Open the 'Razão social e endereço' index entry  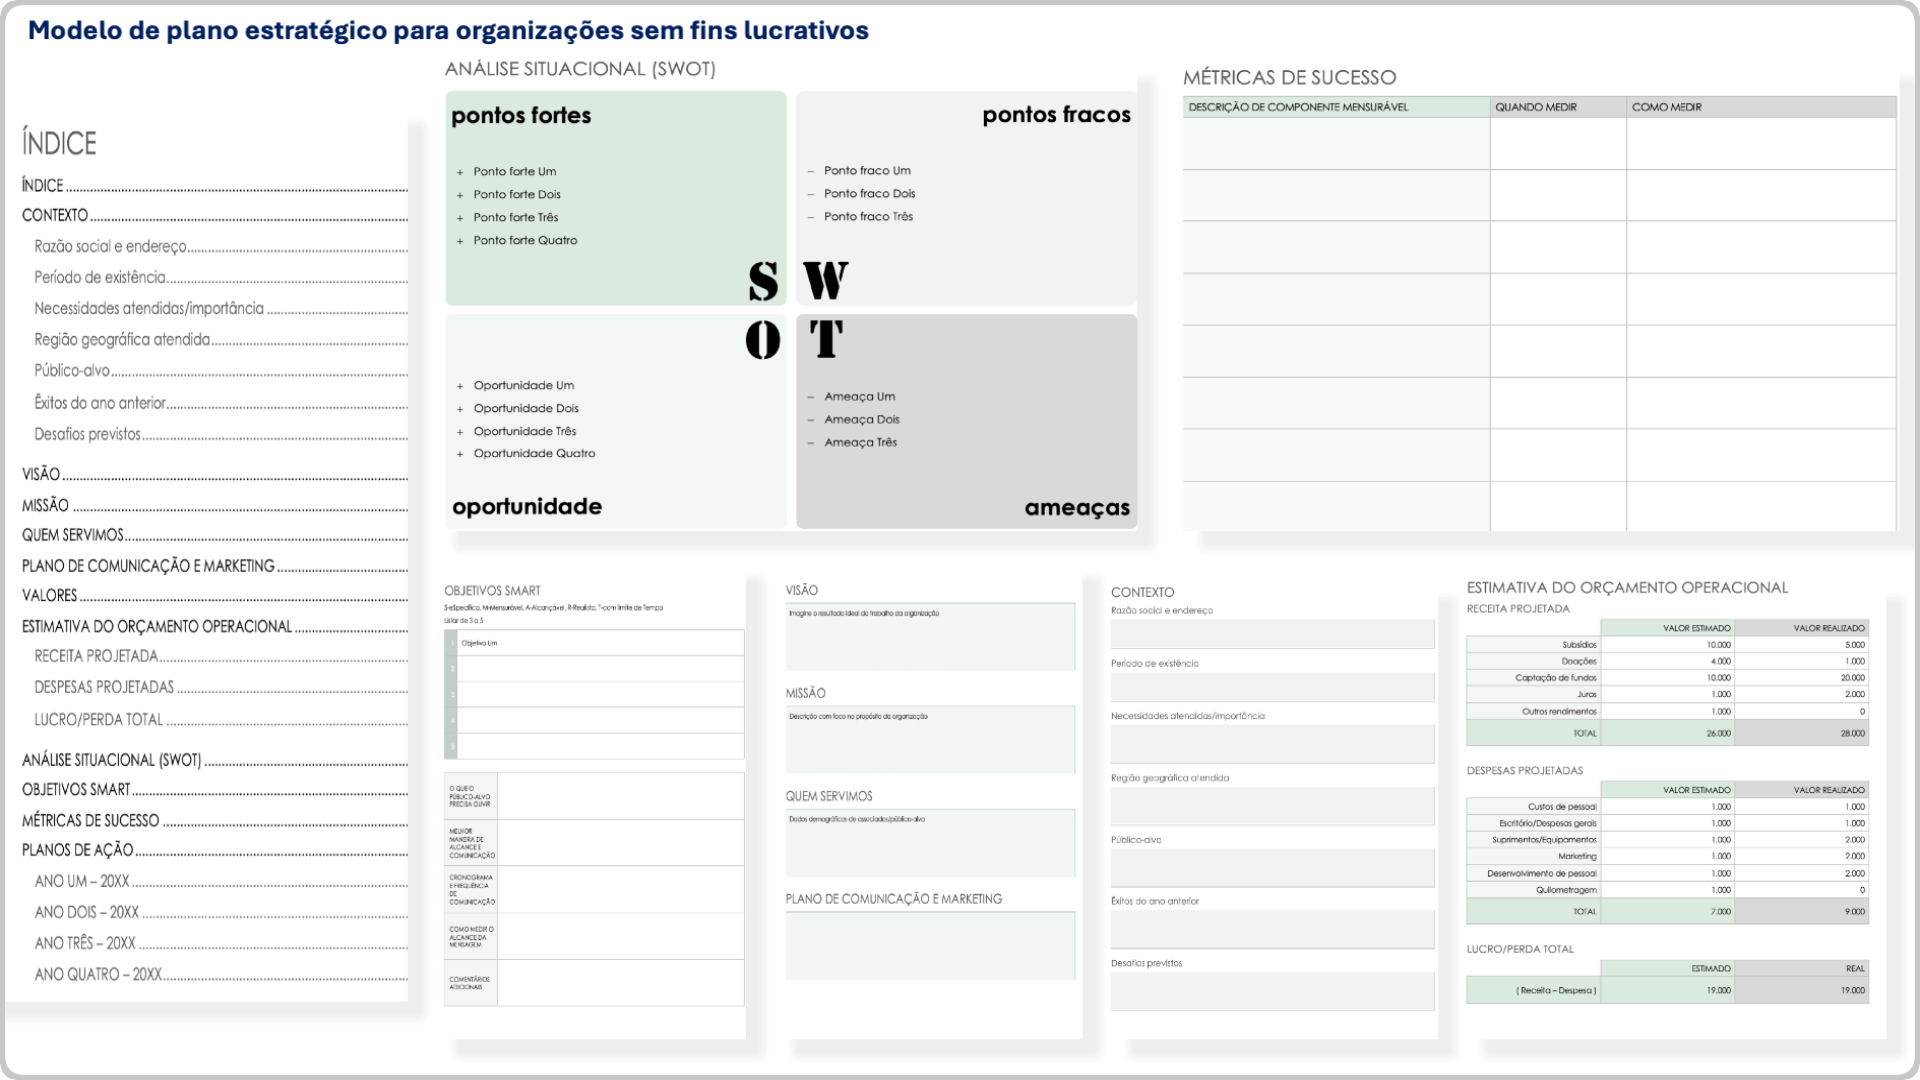pos(110,246)
